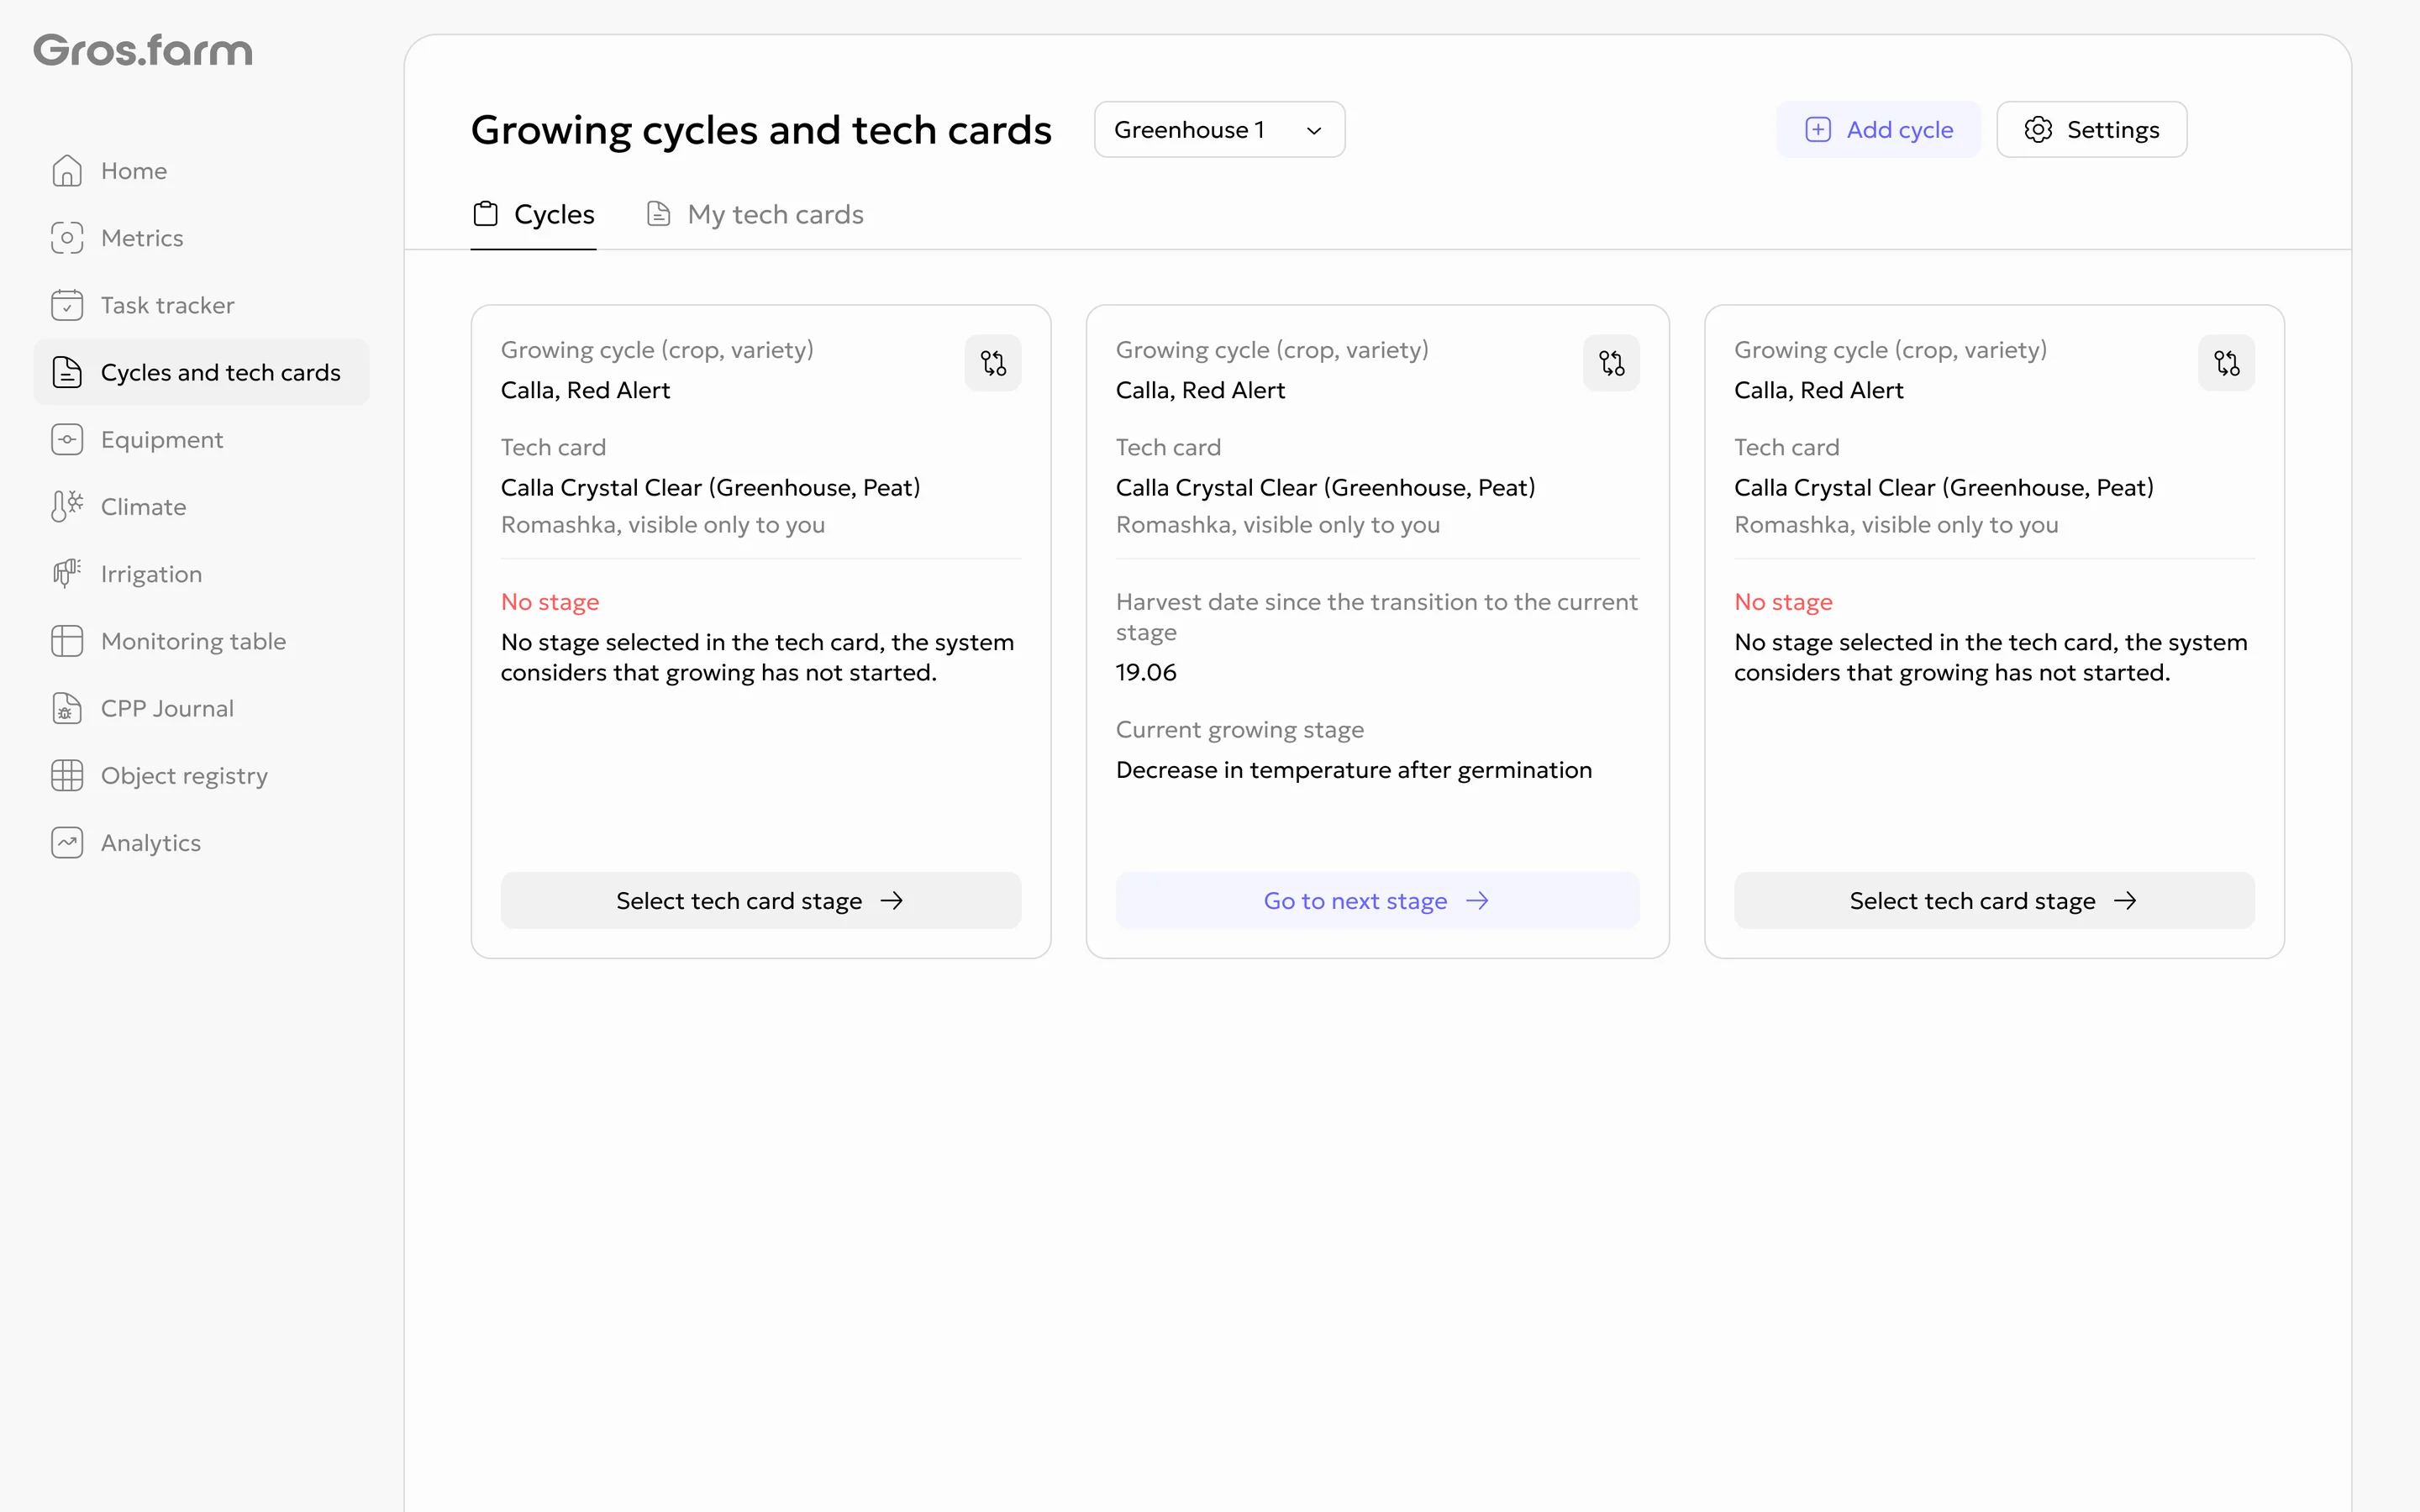Select tech card stage on third card
Viewport: 2420px width, 1512px height.
point(1994,901)
